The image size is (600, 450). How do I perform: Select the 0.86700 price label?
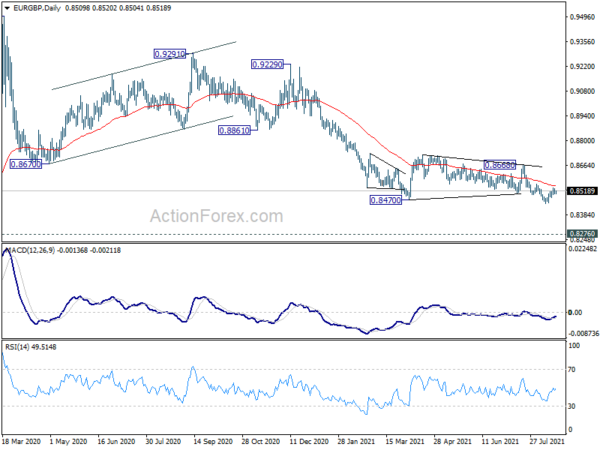(26, 164)
